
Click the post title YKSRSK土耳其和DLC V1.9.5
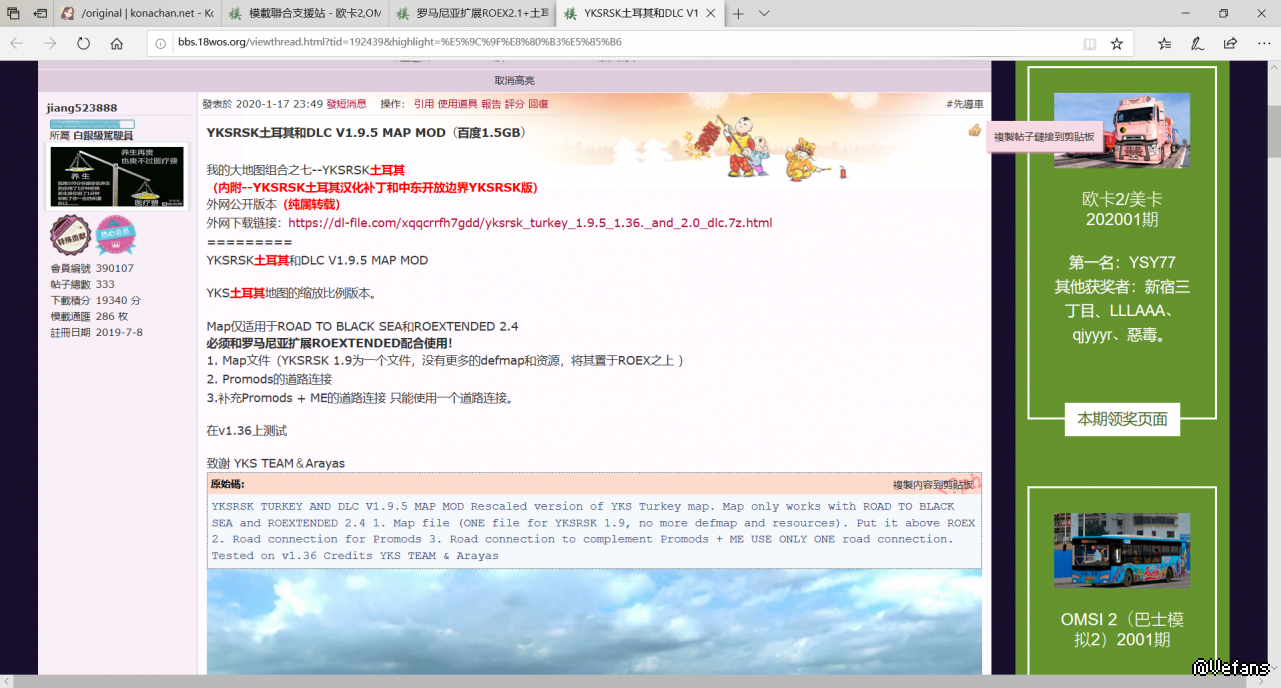point(366,133)
